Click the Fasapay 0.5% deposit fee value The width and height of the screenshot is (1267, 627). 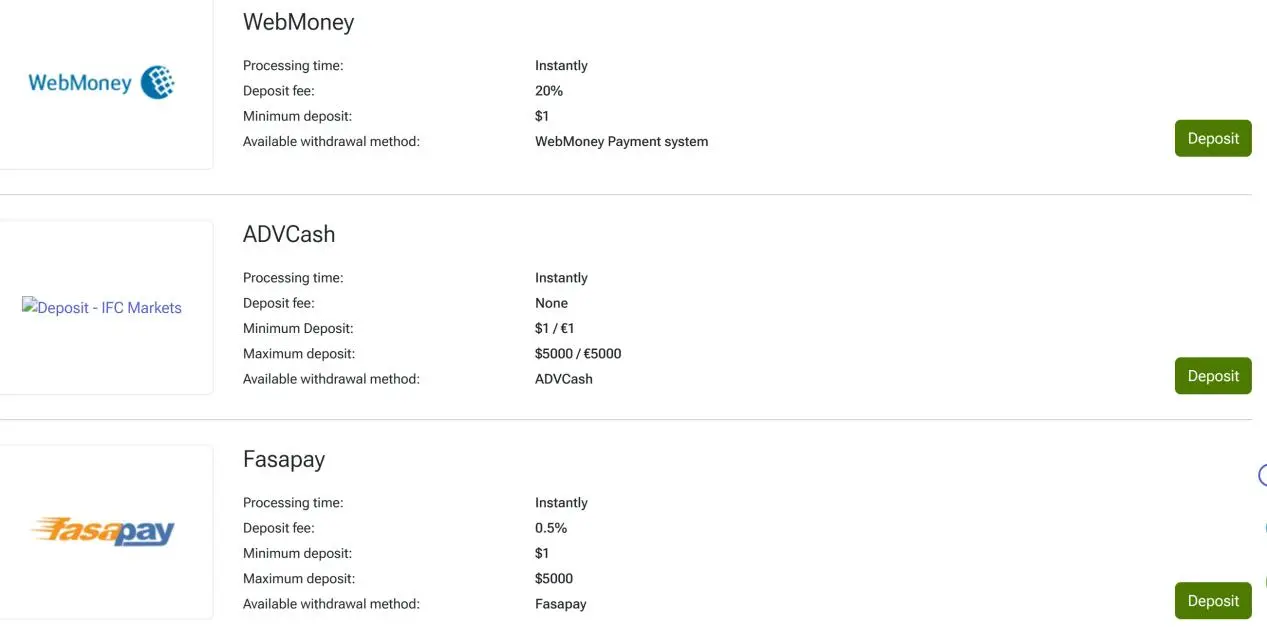[551, 528]
